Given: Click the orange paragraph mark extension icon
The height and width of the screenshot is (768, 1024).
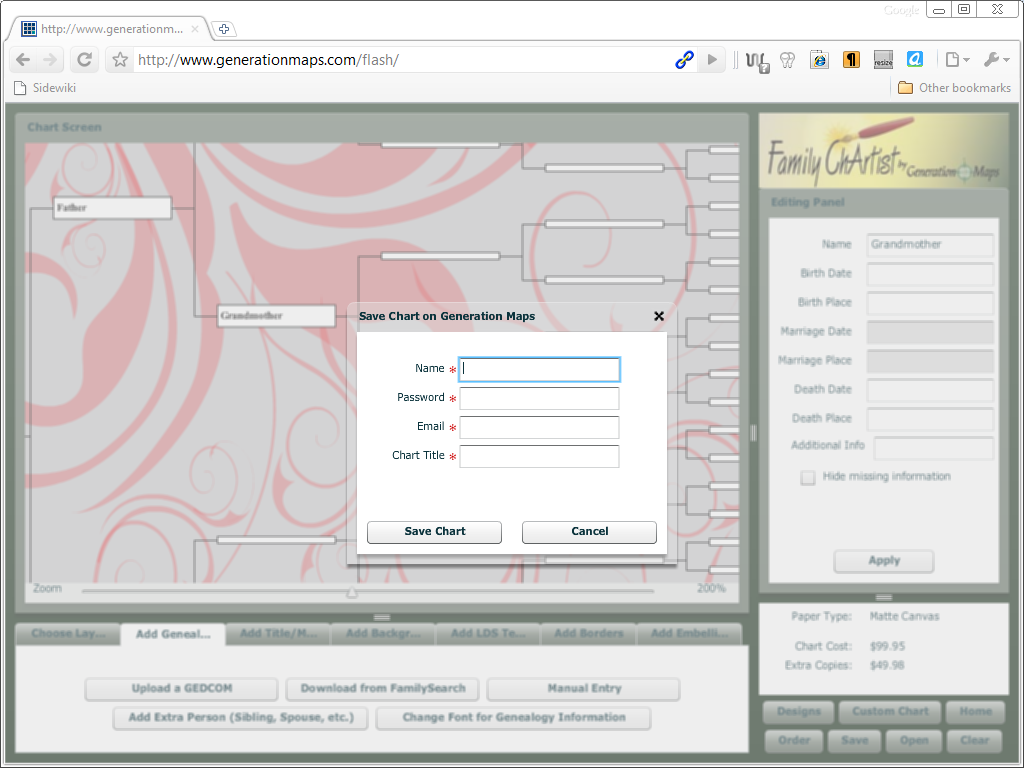Looking at the screenshot, I should (x=851, y=60).
